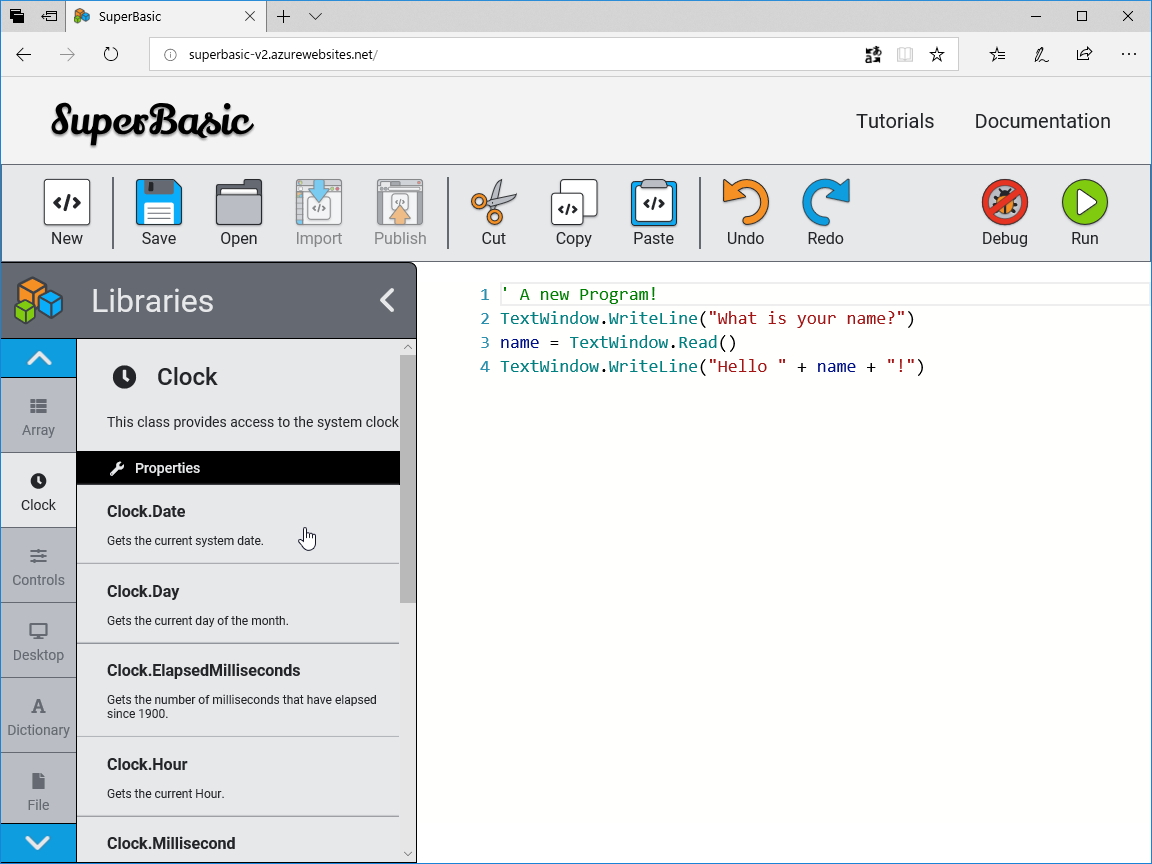
Task: Place cursor on code line 1 comment
Action: [579, 295]
